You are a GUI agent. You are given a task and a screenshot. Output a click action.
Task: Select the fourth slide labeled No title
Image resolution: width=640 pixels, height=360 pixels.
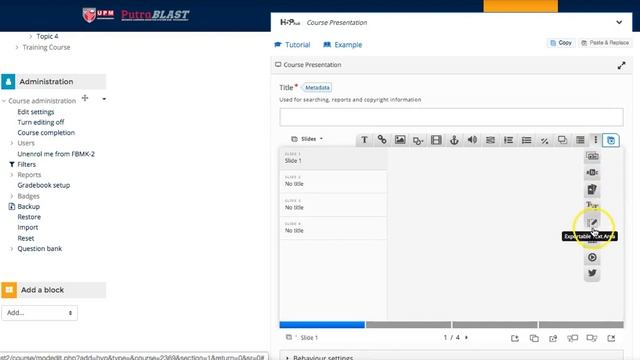(333, 228)
